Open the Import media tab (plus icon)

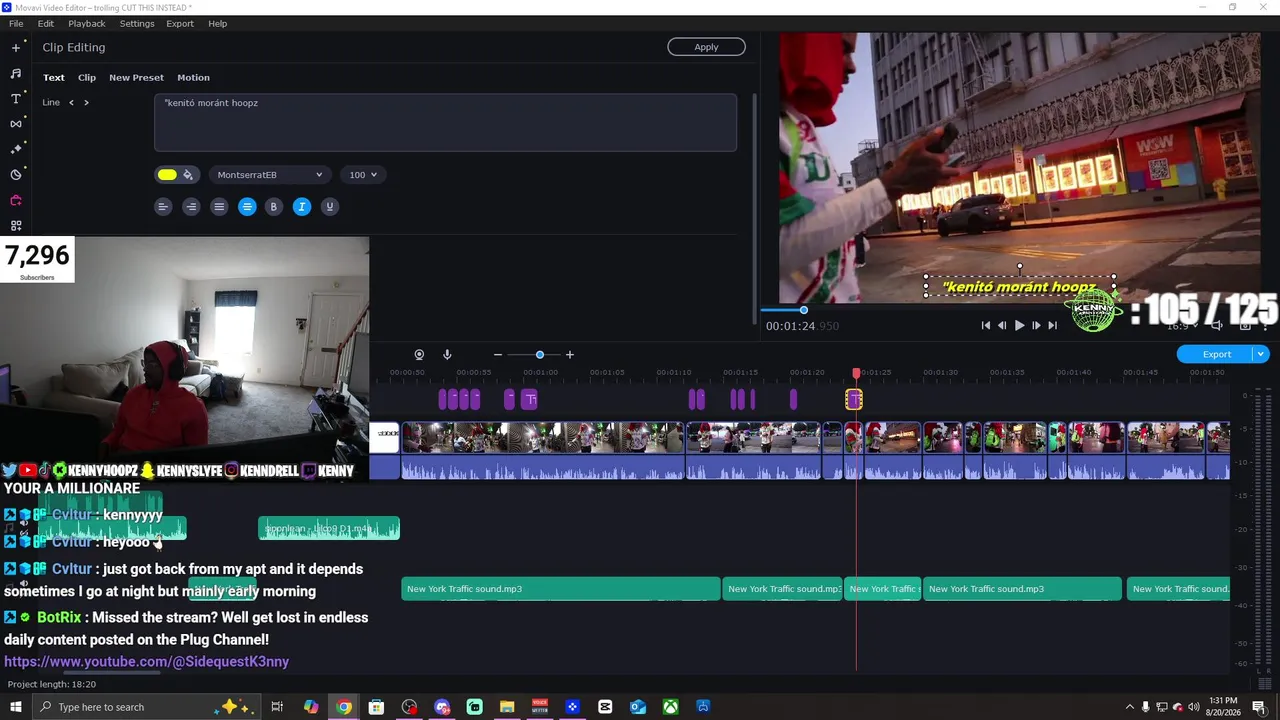tap(16, 48)
